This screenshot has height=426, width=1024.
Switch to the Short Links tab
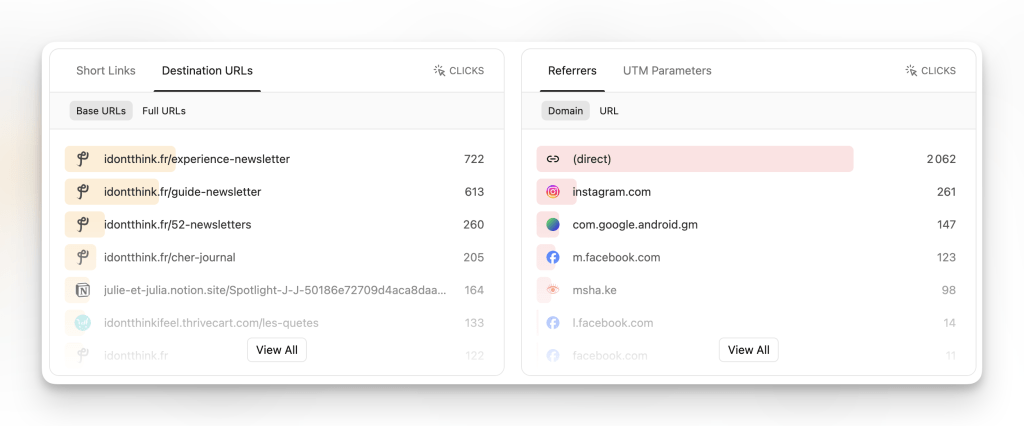click(106, 71)
